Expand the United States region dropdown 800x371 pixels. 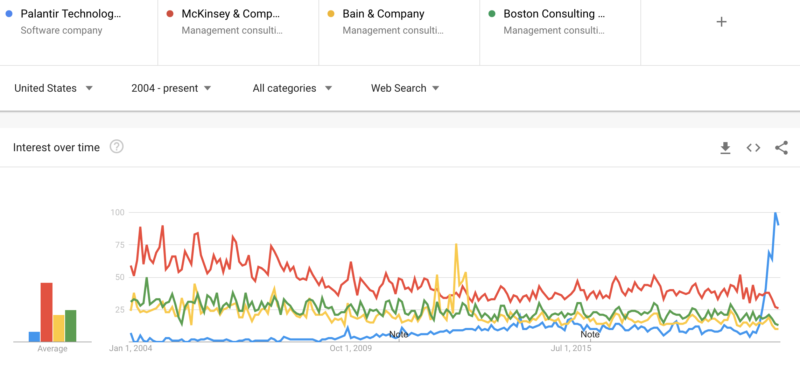point(54,88)
